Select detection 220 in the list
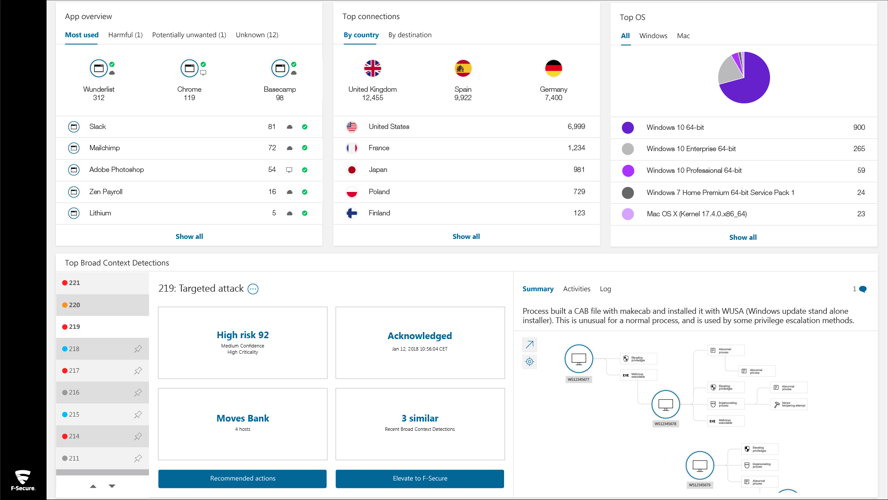The image size is (888, 500). (x=103, y=305)
